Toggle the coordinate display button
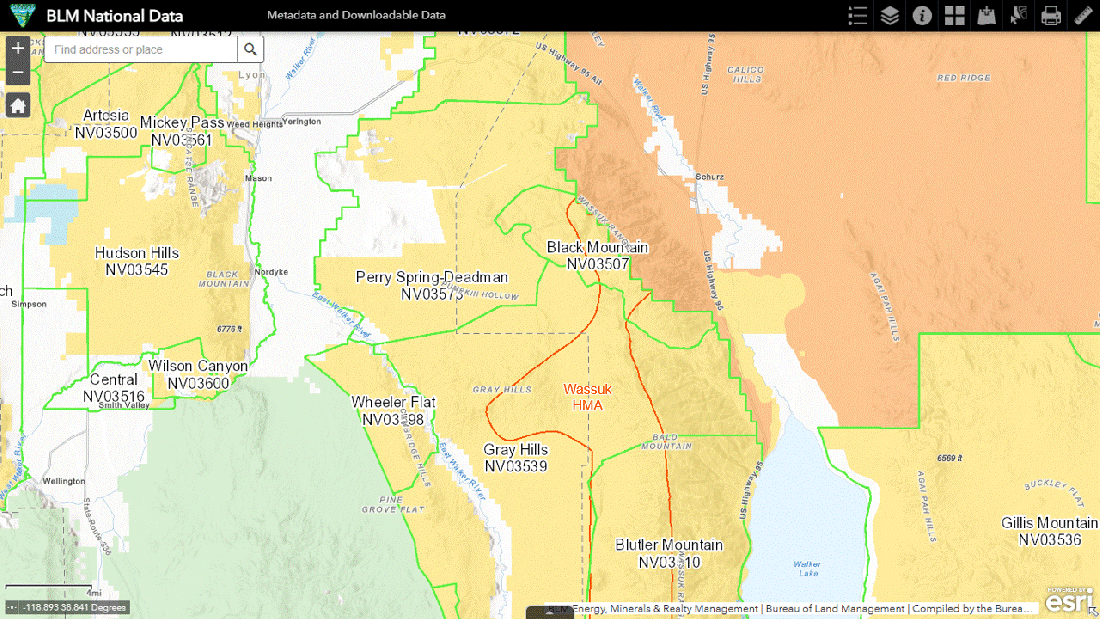1100x619 pixels. (11, 607)
